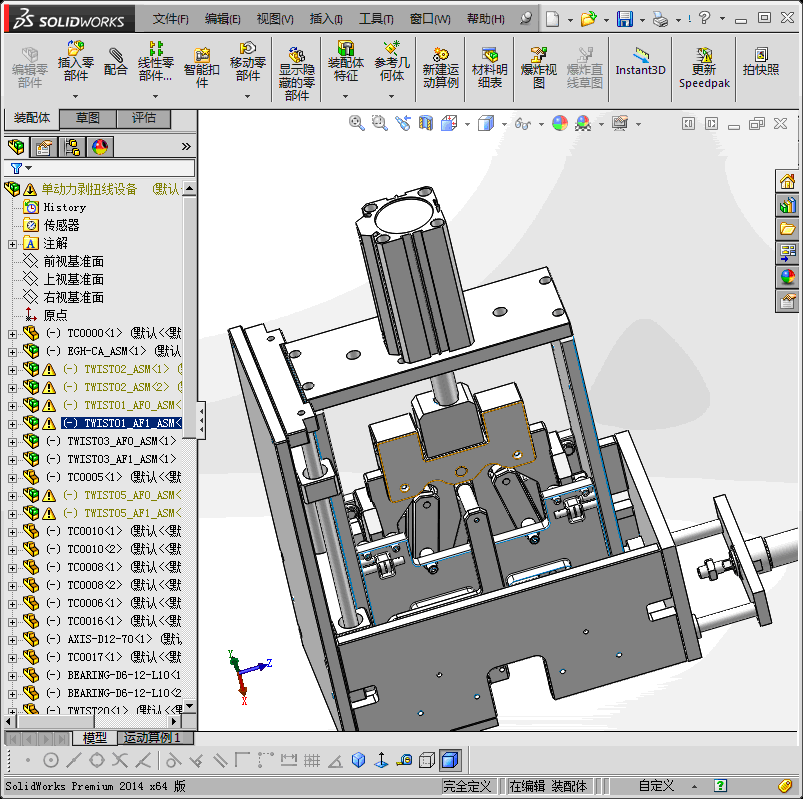Screen dimensions: 803x799
Task: Click Edit Appearance color ball icon
Action: tap(560, 123)
